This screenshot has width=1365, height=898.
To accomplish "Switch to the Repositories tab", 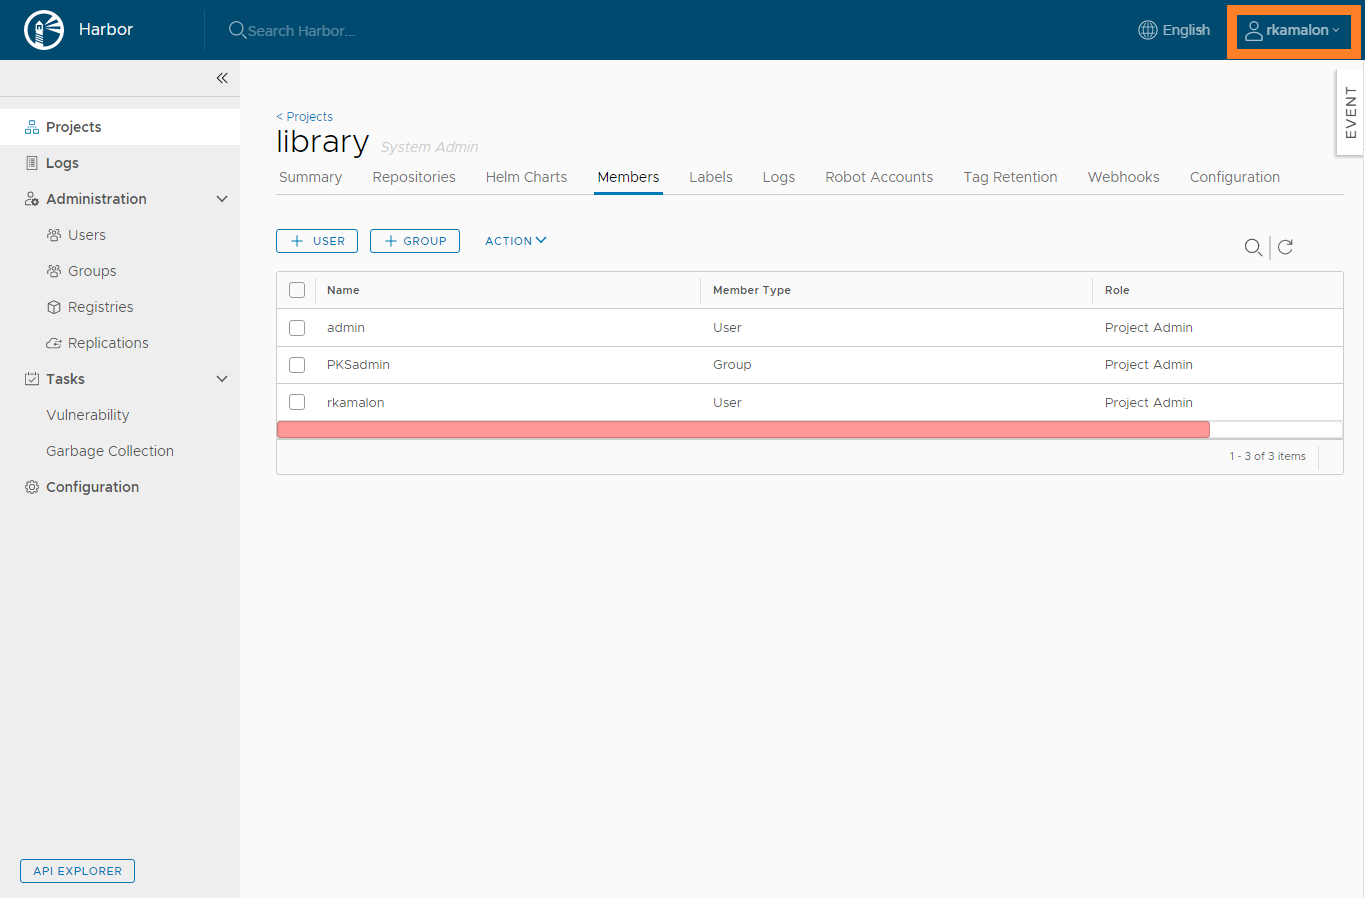I will click(x=414, y=177).
